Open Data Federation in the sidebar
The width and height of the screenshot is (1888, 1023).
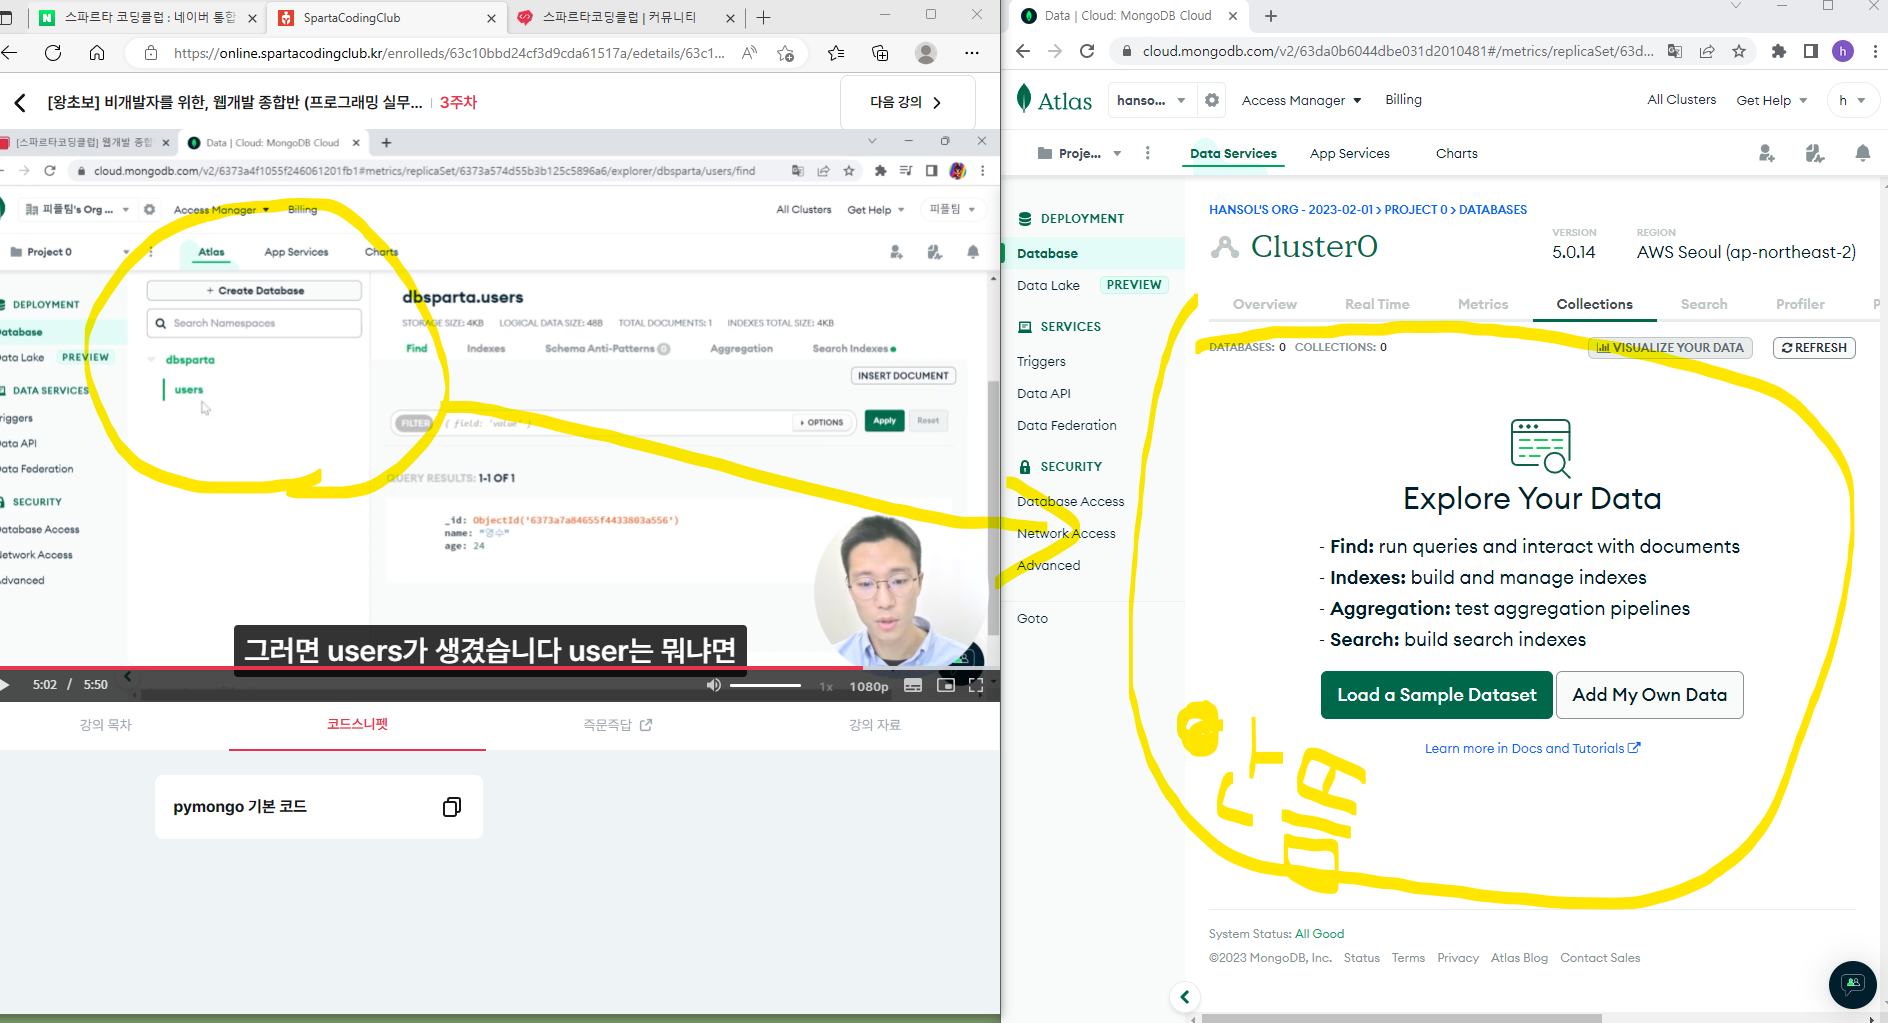click(x=1066, y=425)
